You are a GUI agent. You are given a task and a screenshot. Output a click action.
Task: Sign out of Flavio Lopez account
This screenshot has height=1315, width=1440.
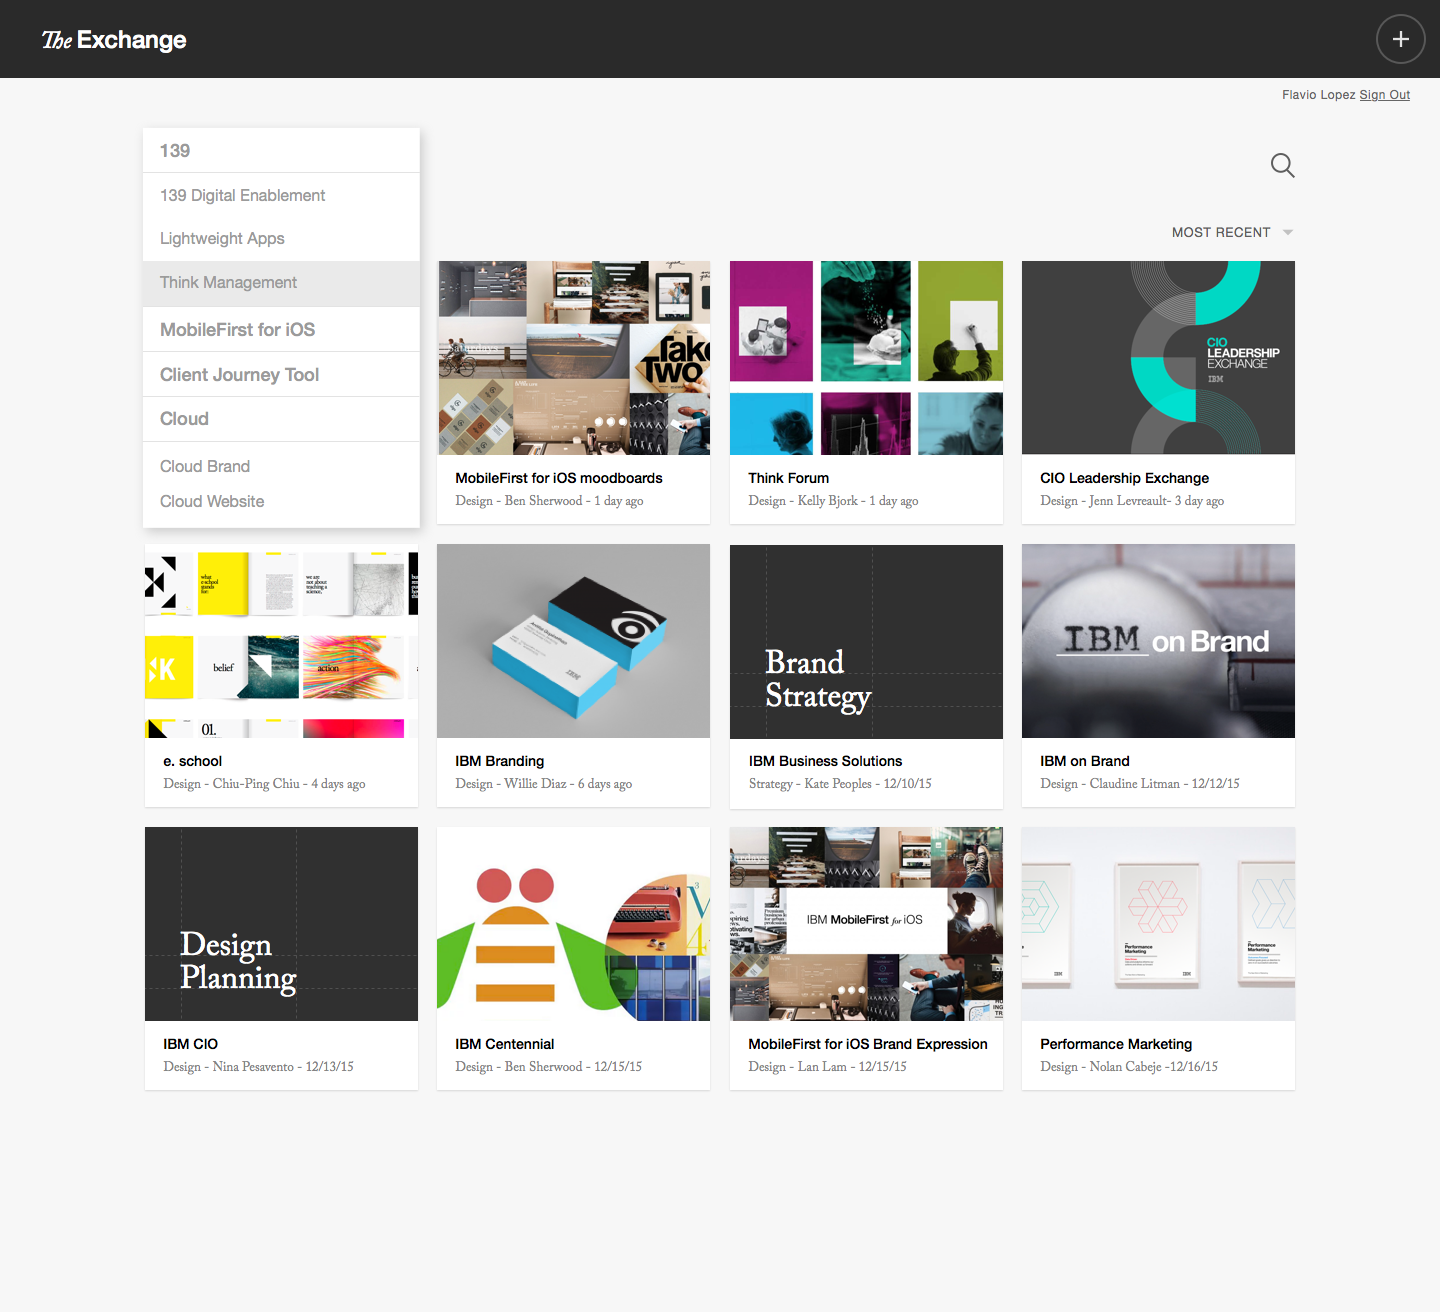[x=1384, y=95]
